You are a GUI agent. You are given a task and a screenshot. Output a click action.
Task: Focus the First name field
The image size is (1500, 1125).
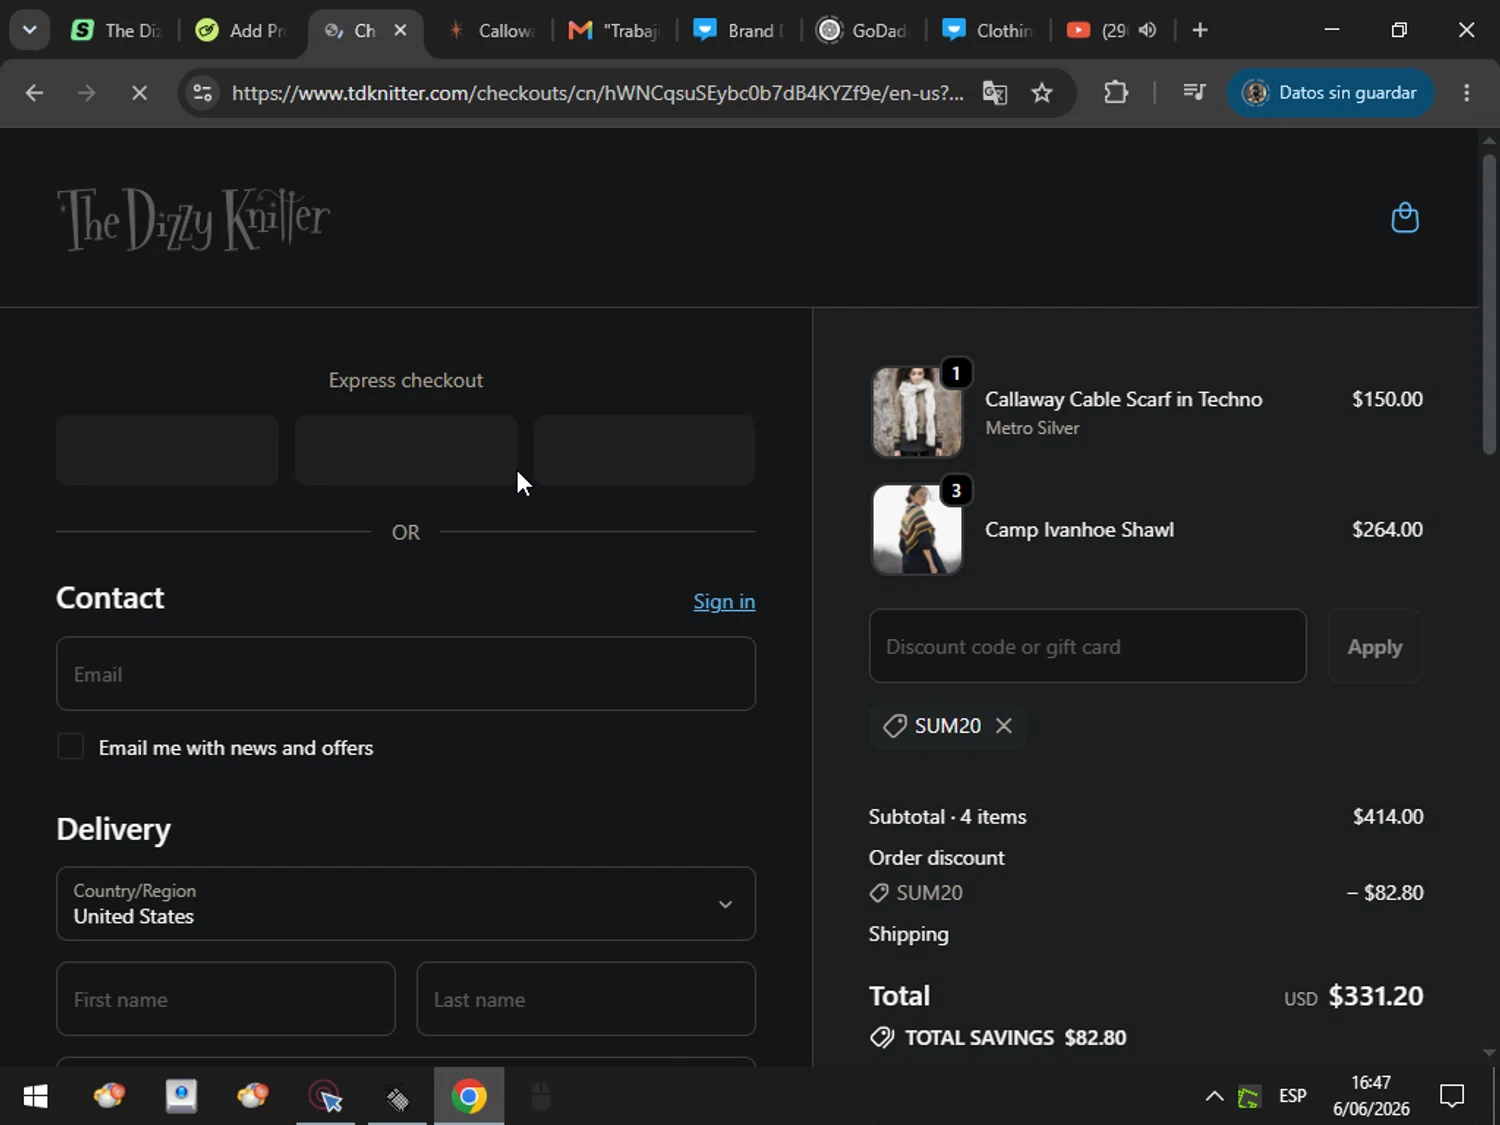226,999
